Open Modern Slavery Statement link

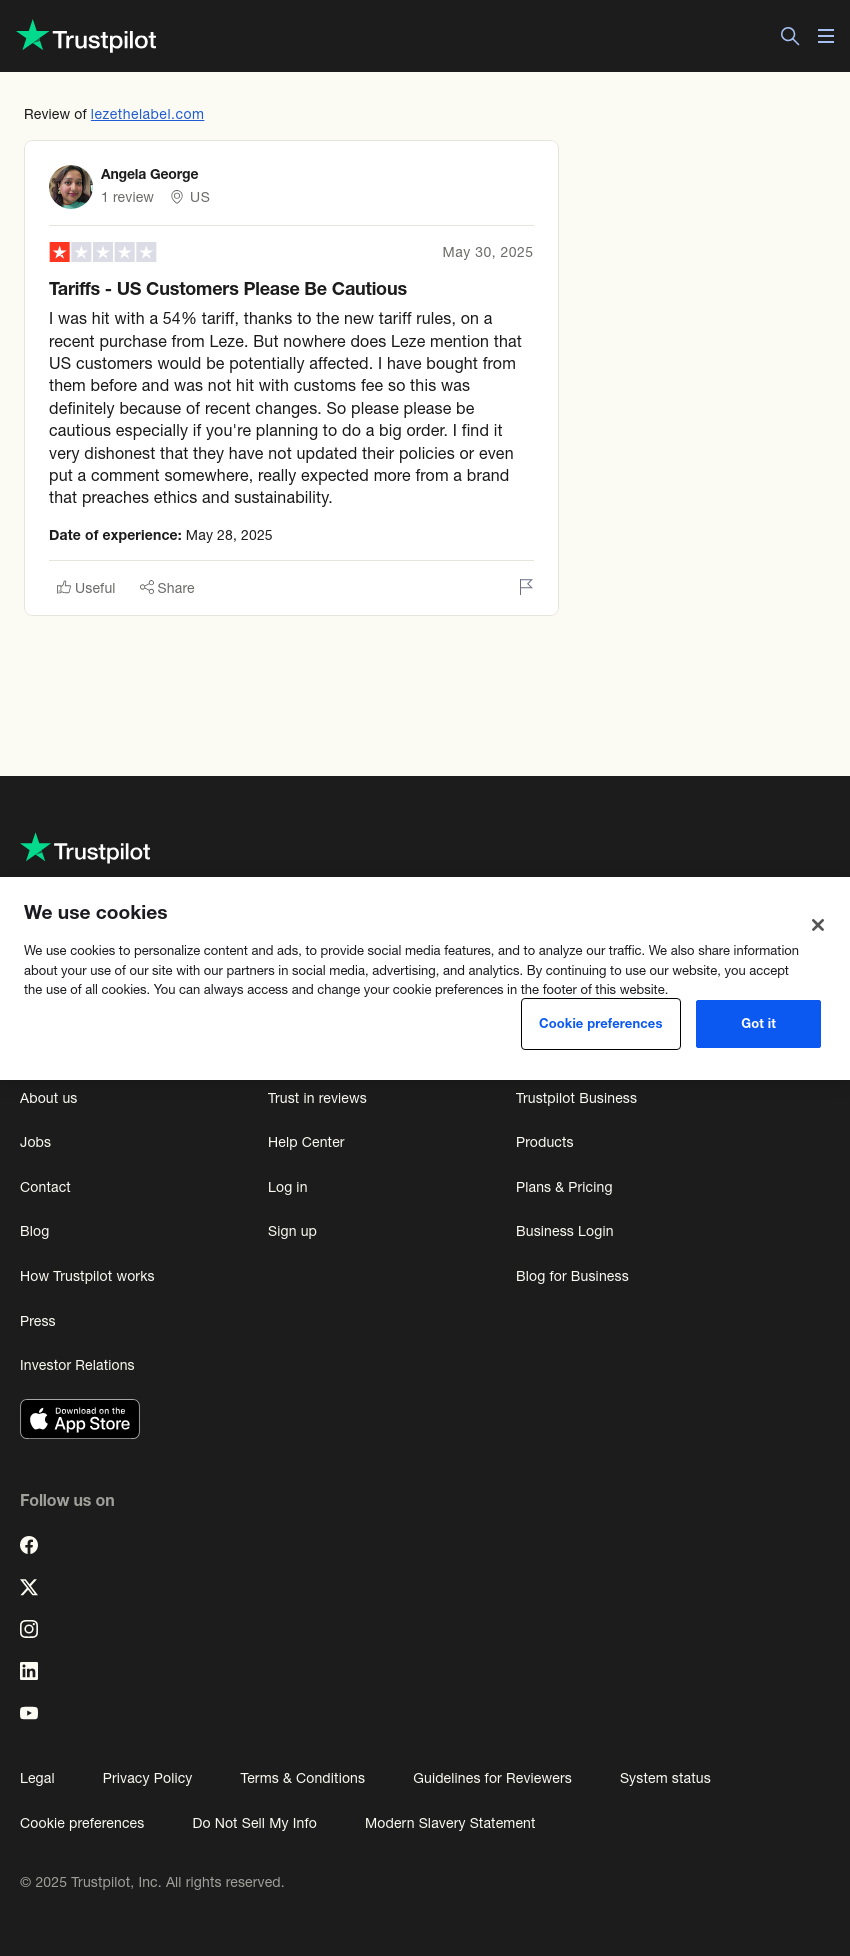450,1823
